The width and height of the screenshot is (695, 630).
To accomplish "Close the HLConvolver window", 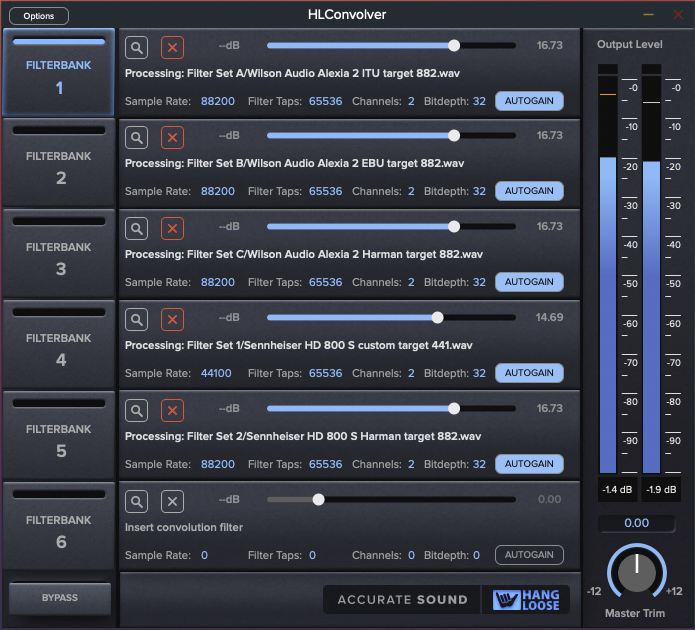I will 678,15.
